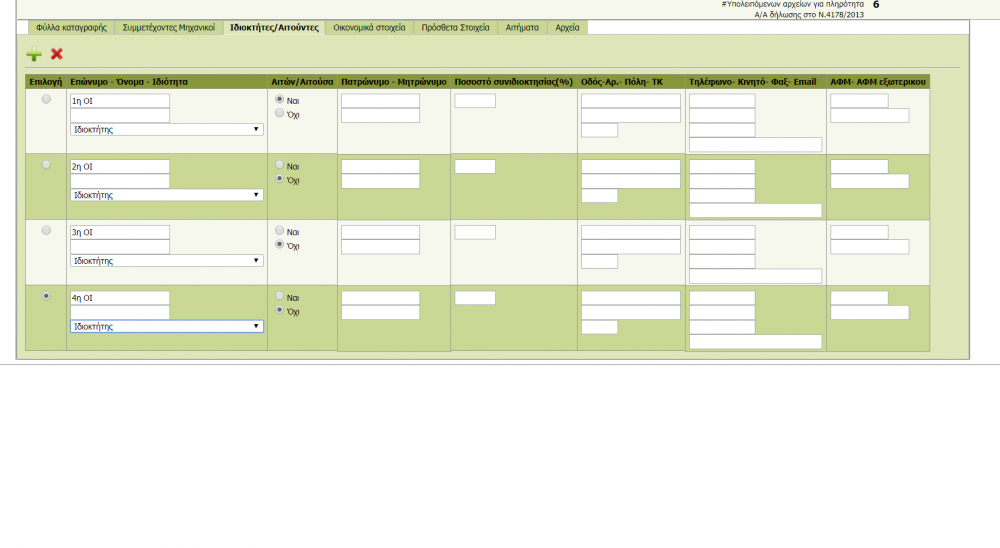Viewport: 1000px width, 548px height.
Task: Go to the Οικονομικά στοιχεία tab
Action: pyautogui.click(x=369, y=28)
